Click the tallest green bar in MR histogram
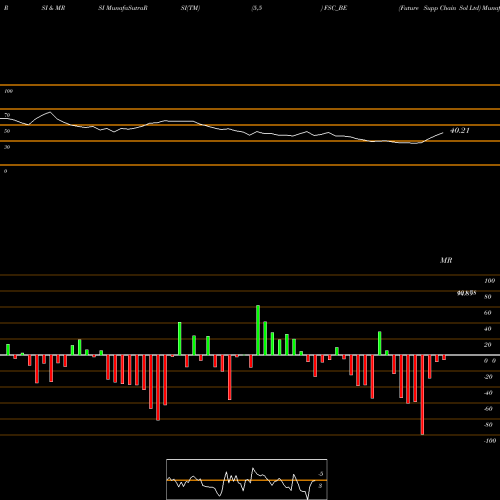This screenshot has width=500, height=500. (x=258, y=330)
